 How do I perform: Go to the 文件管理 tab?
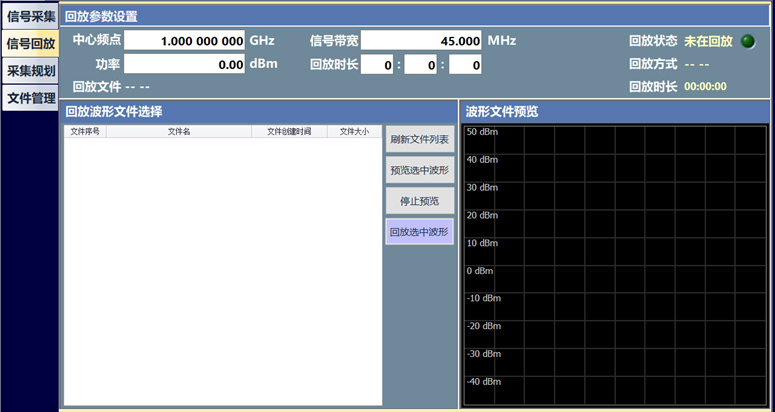[30, 98]
